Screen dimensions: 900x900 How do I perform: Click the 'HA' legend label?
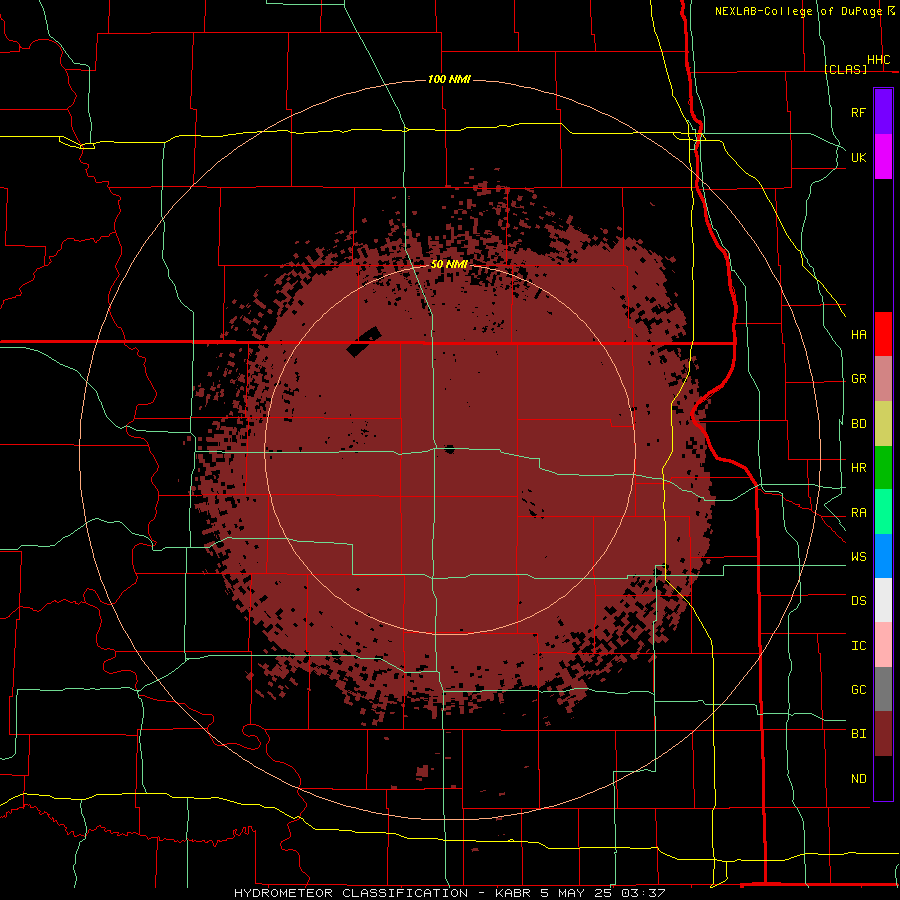[x=858, y=335]
